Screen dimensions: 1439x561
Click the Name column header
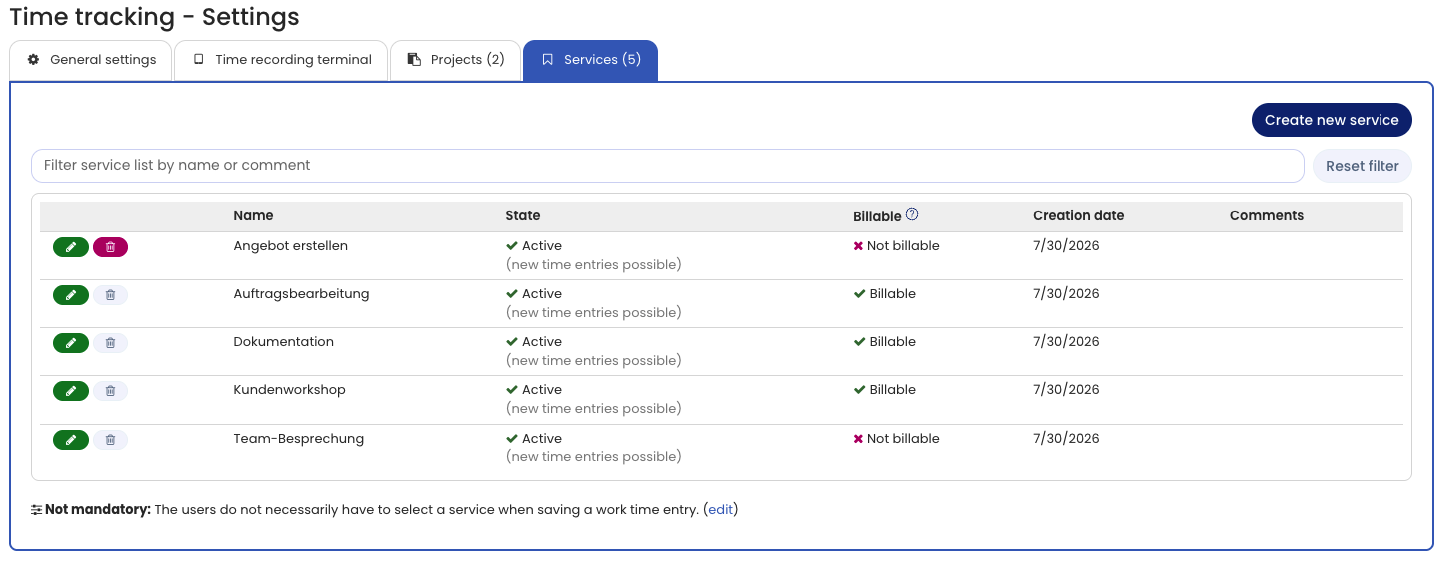click(253, 216)
